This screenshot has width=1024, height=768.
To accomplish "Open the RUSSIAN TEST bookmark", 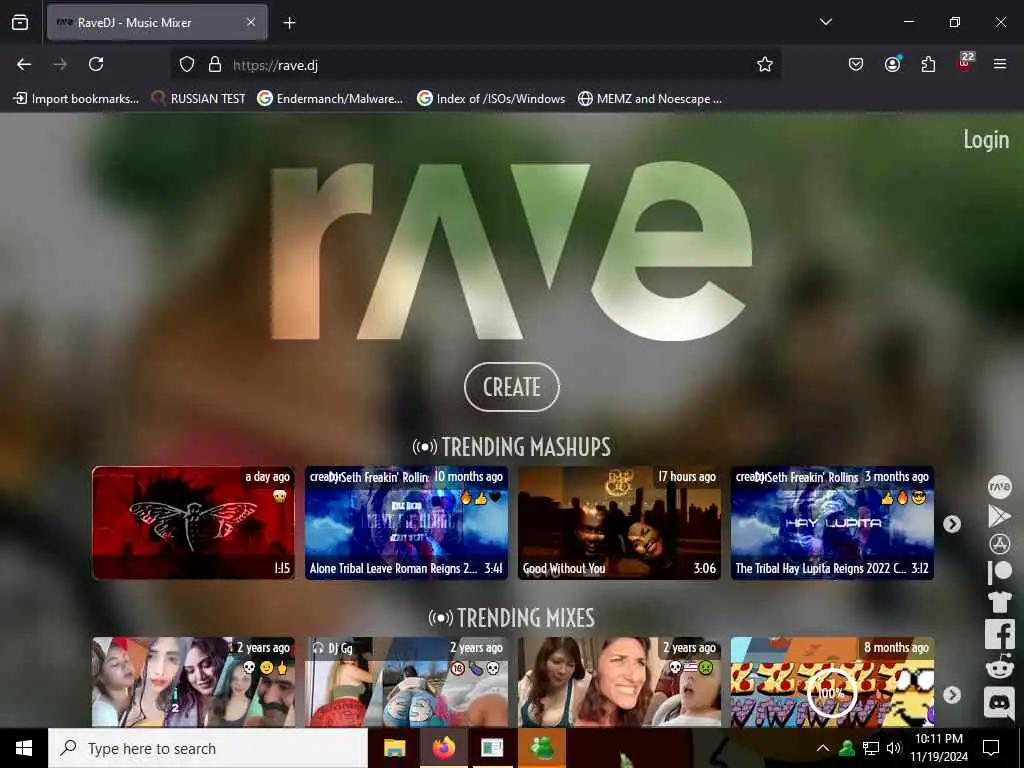I will tap(199, 99).
